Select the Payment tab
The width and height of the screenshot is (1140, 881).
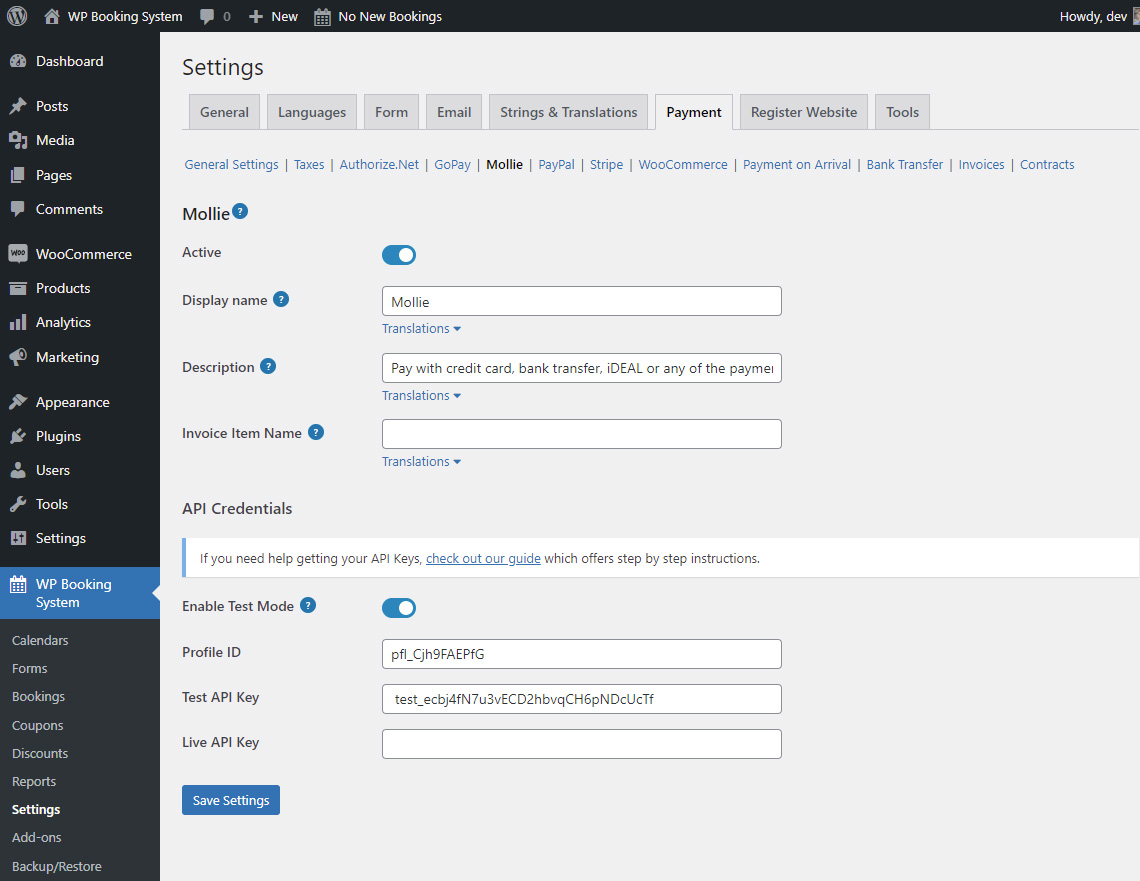(x=694, y=112)
